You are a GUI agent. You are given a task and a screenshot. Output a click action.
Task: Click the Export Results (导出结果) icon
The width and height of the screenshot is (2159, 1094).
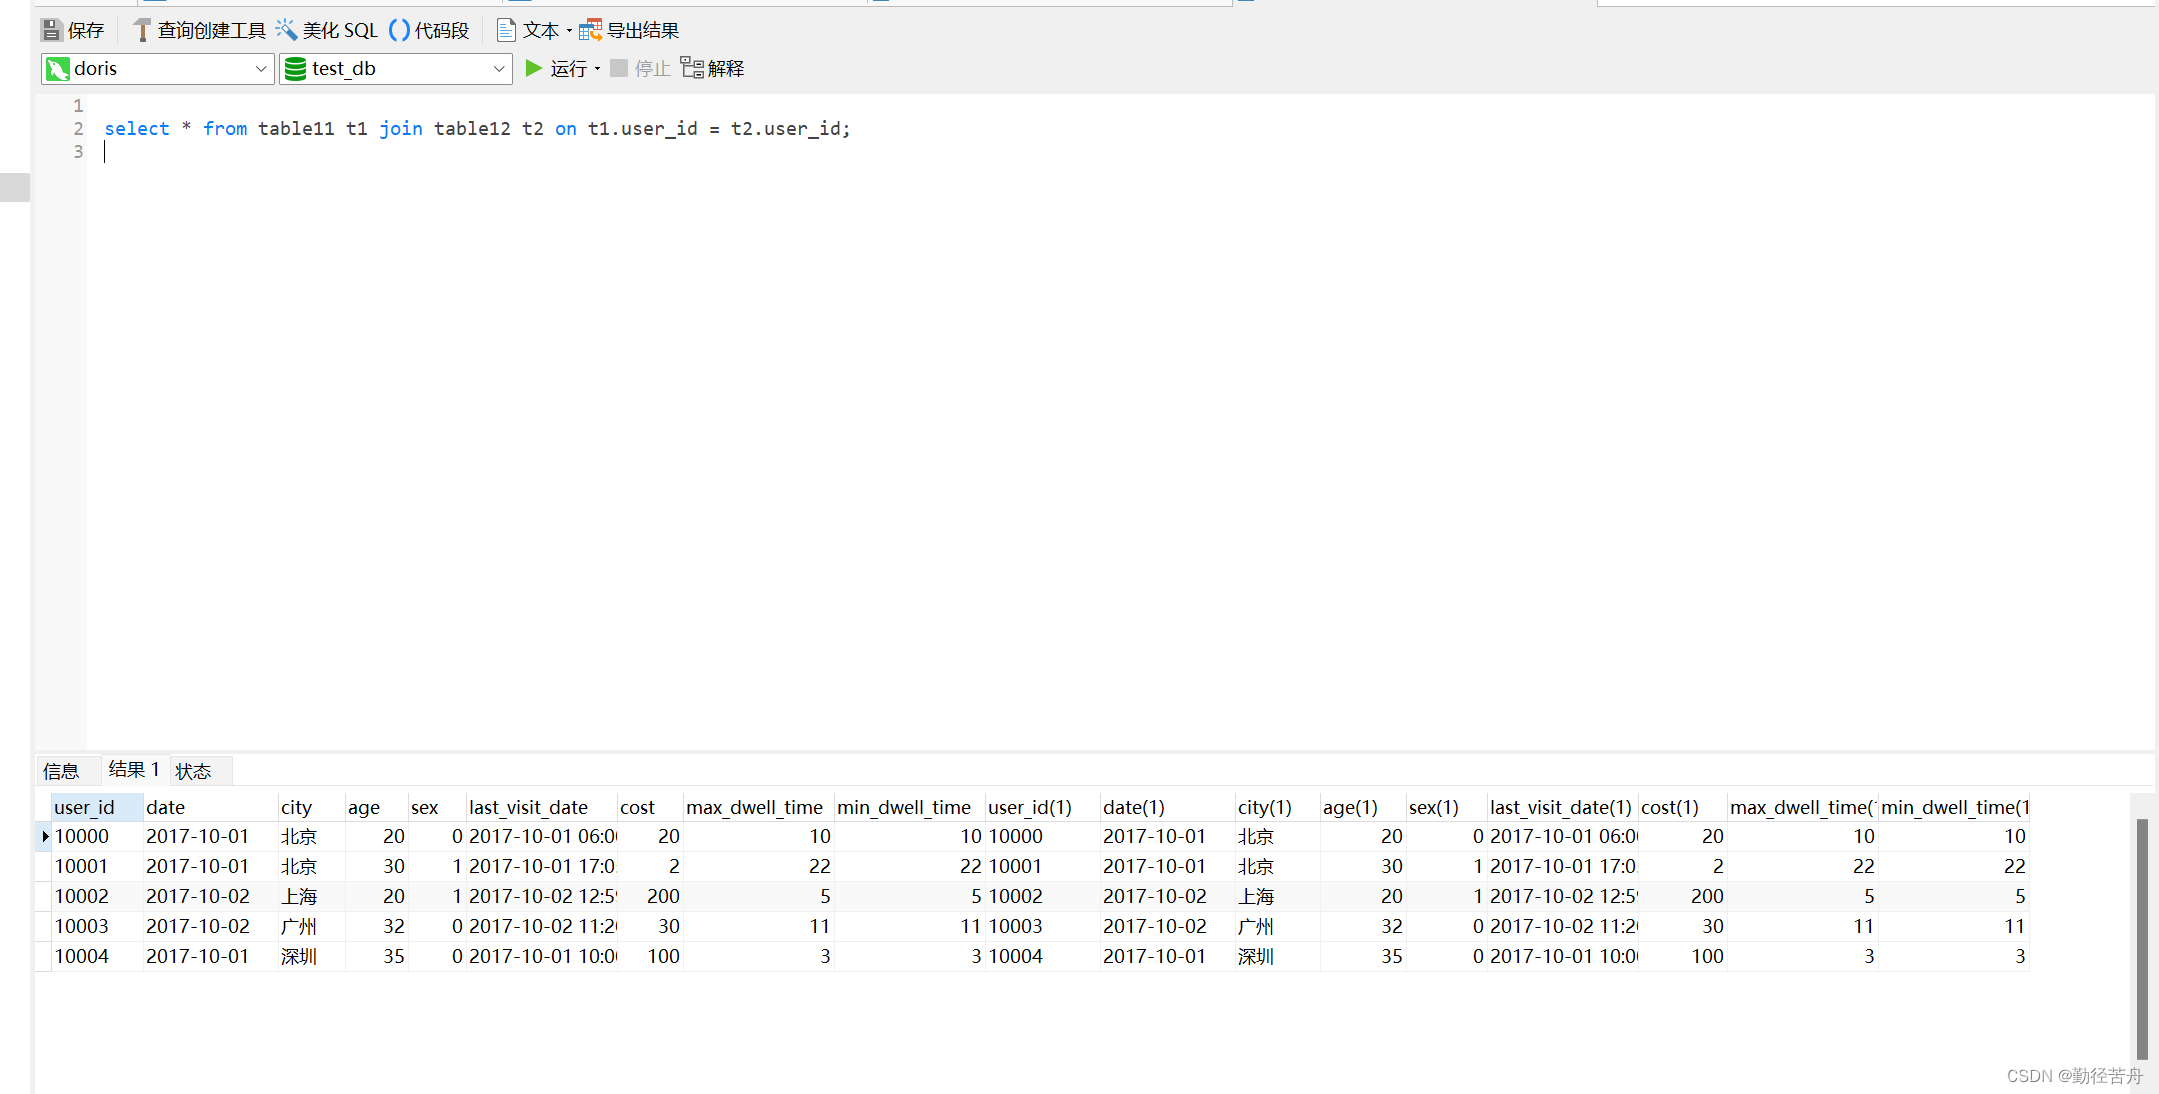tap(590, 30)
